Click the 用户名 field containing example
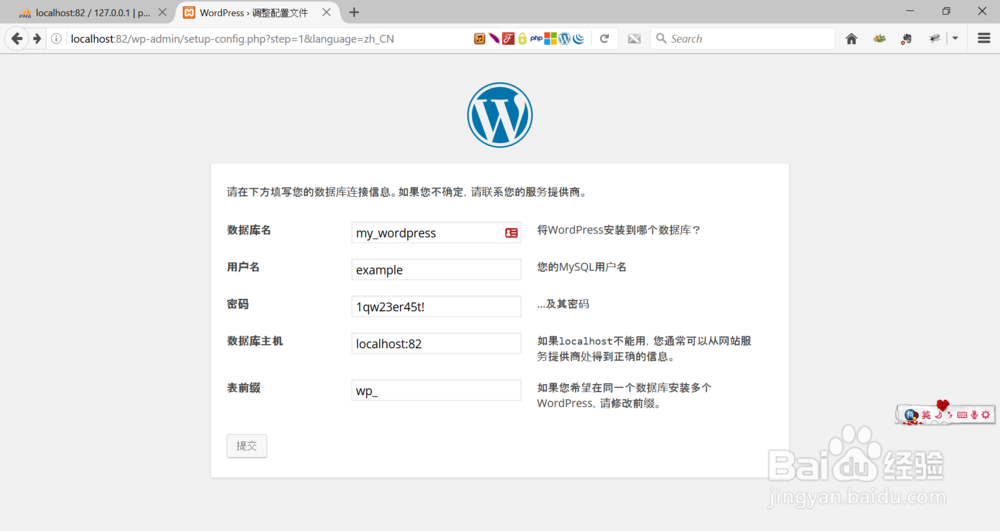The image size is (1000, 531). click(436, 270)
